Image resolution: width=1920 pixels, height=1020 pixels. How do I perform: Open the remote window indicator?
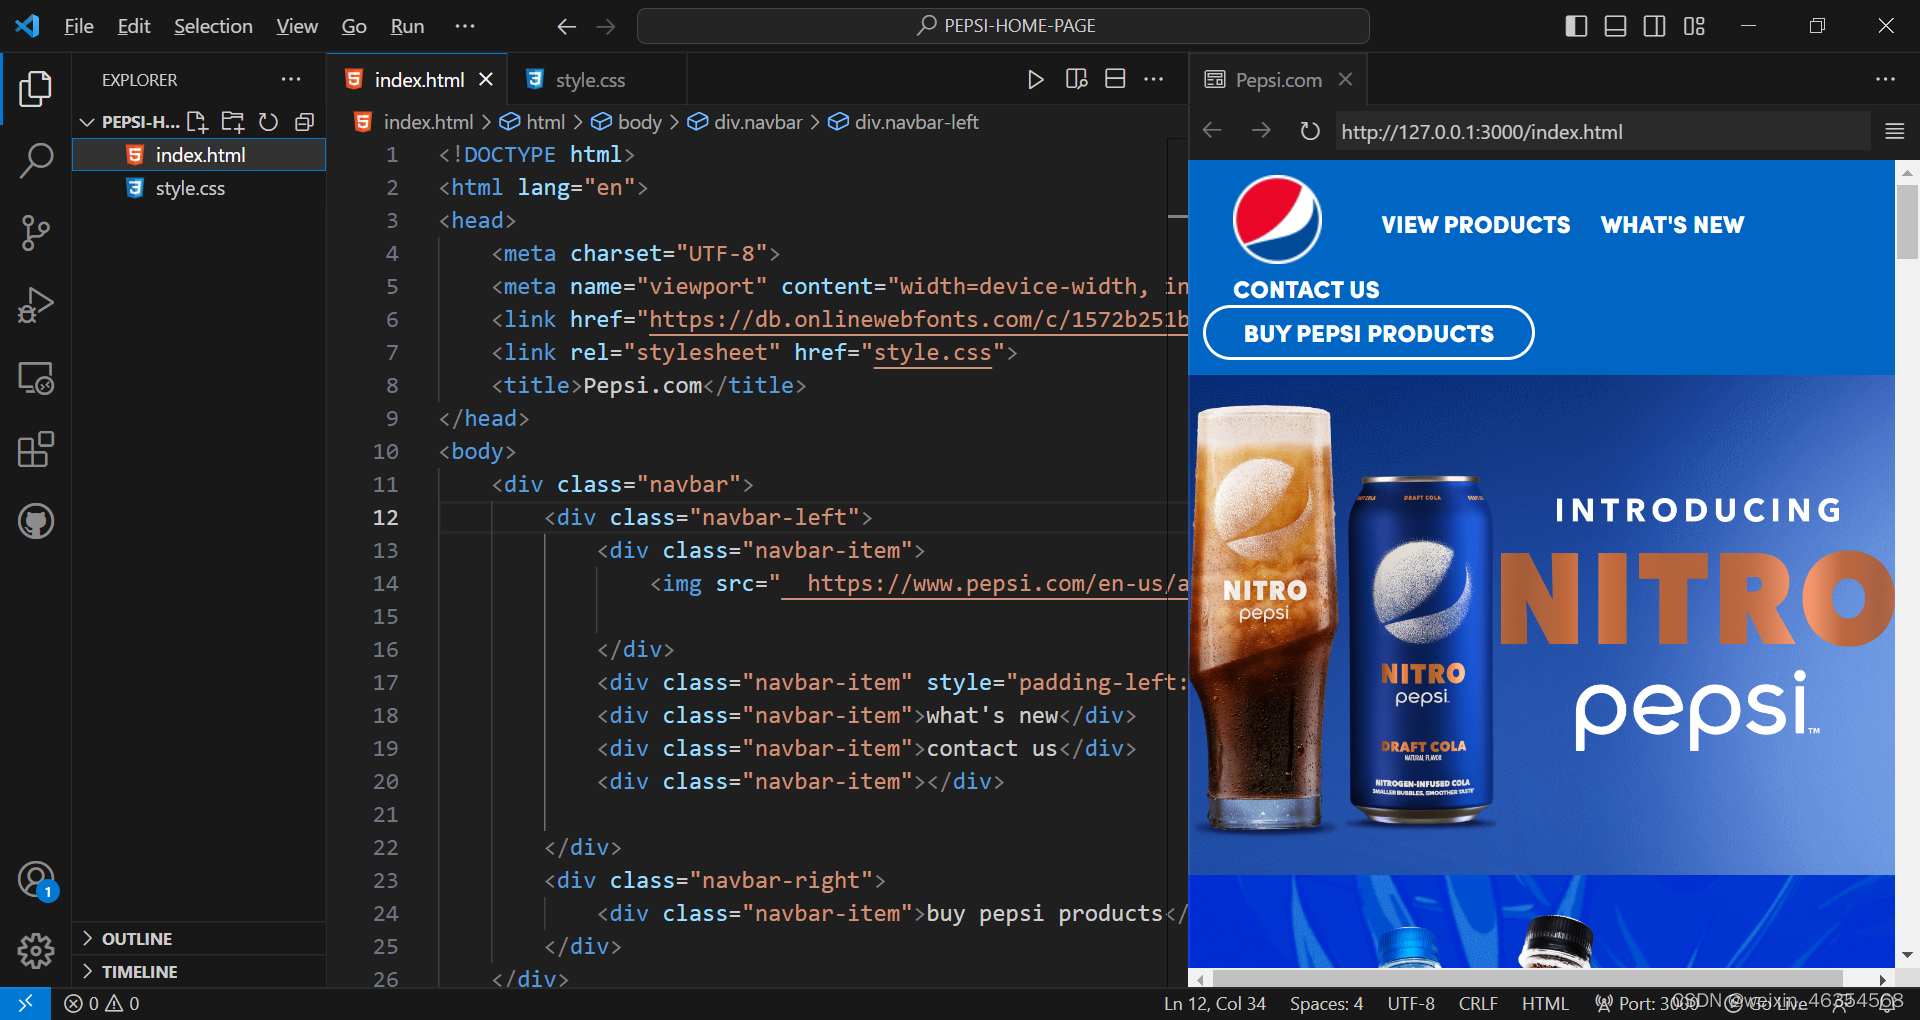click(25, 1003)
